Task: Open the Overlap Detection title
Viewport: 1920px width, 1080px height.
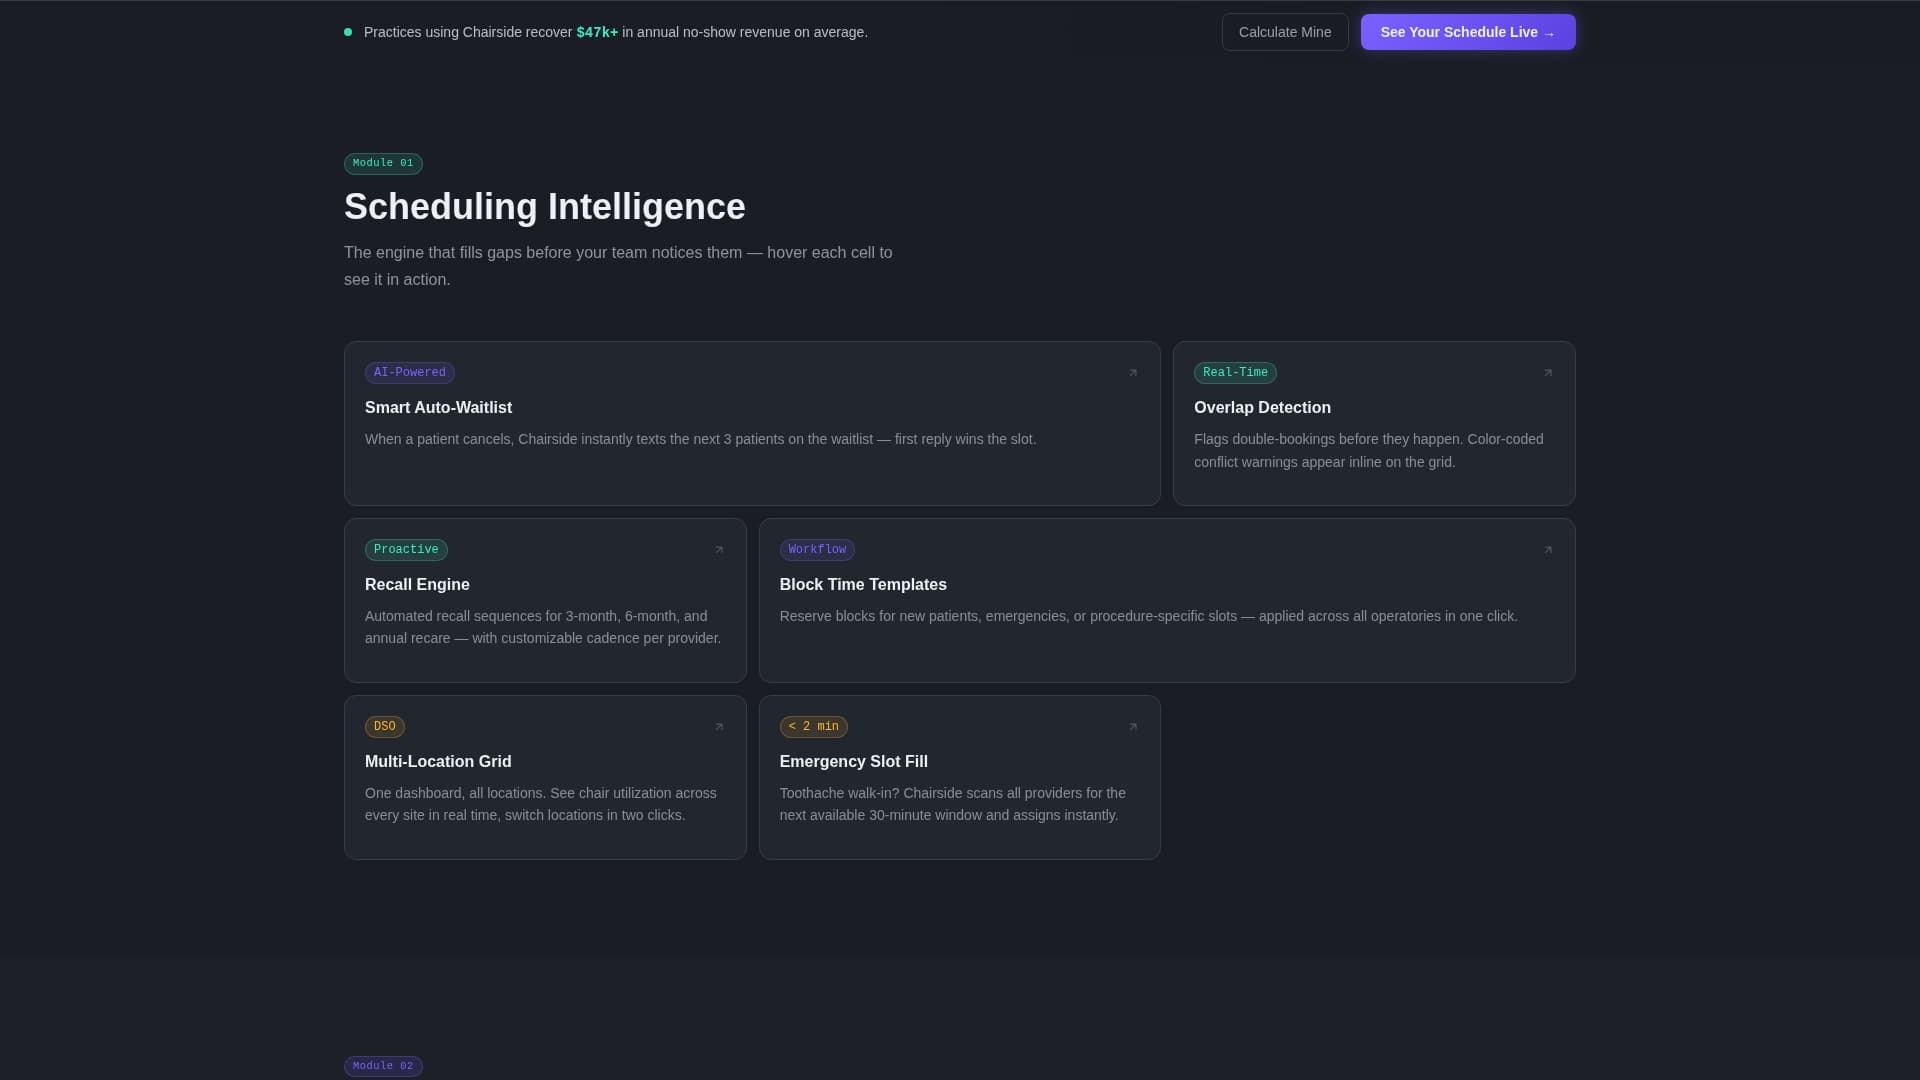Action: point(1262,408)
